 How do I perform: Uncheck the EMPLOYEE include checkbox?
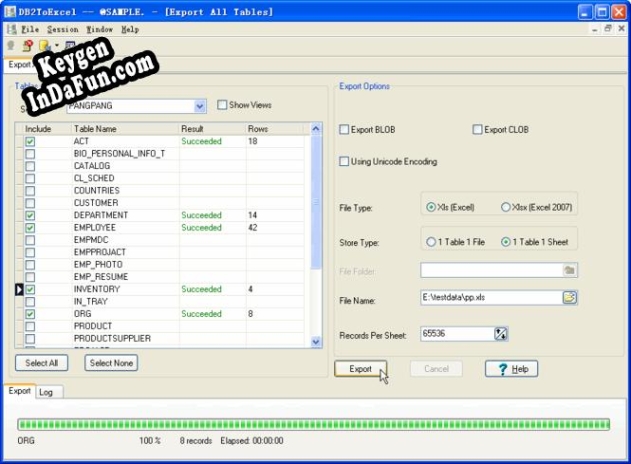pos(30,228)
